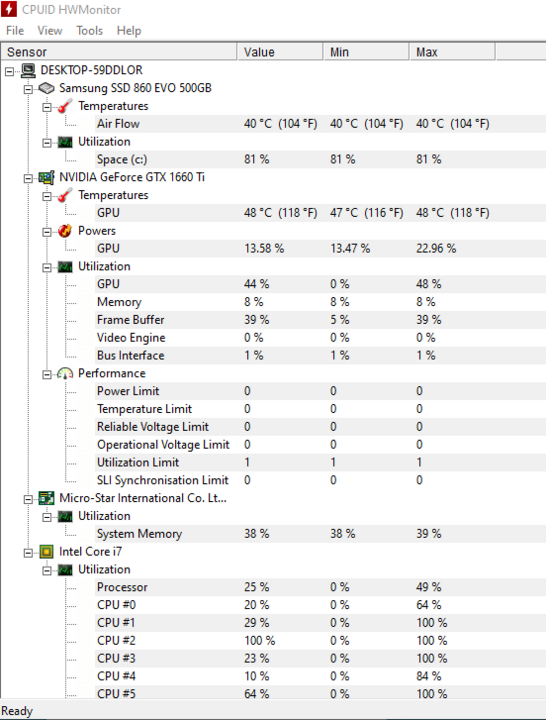Click the CPUID HWMonitor title bar logo
546x720 pixels.
click(9, 9)
